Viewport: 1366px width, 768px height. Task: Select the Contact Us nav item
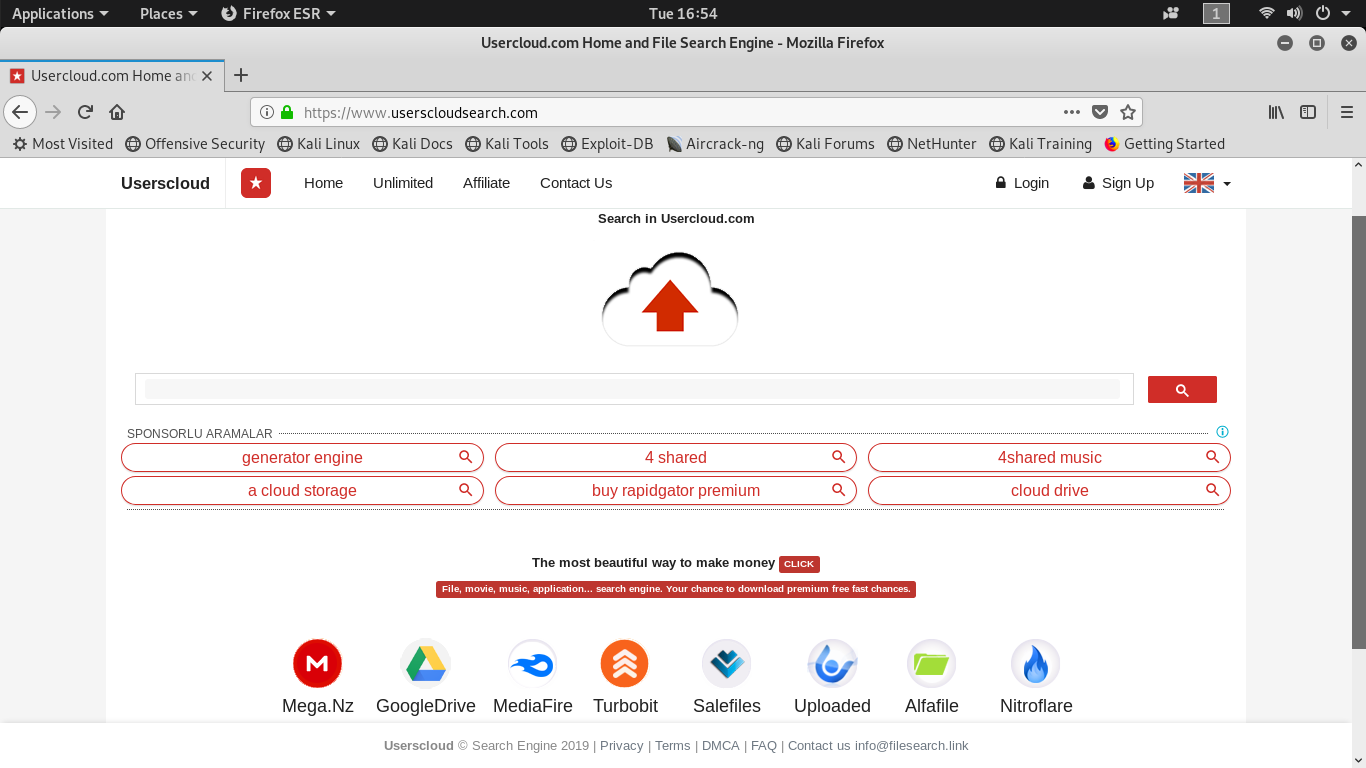click(x=576, y=183)
